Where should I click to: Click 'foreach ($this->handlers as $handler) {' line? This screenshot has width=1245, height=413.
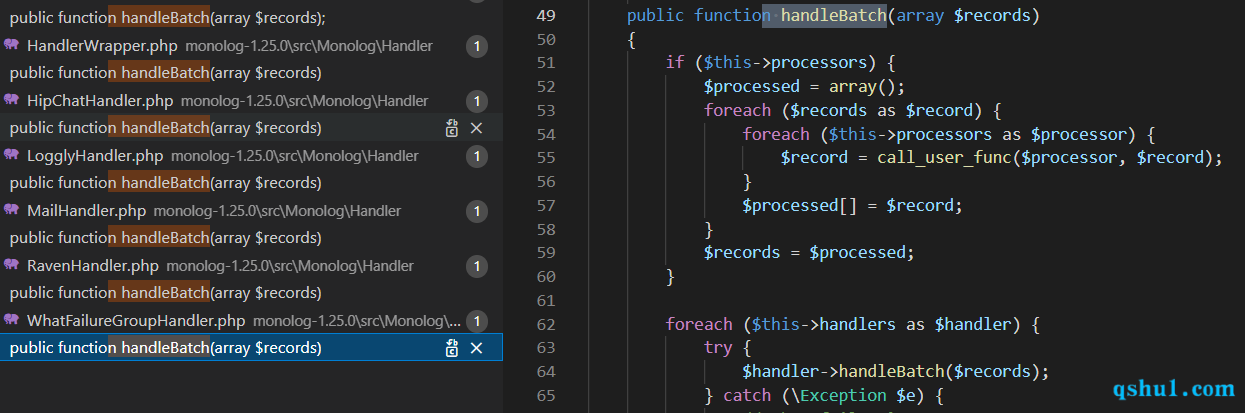tap(853, 324)
